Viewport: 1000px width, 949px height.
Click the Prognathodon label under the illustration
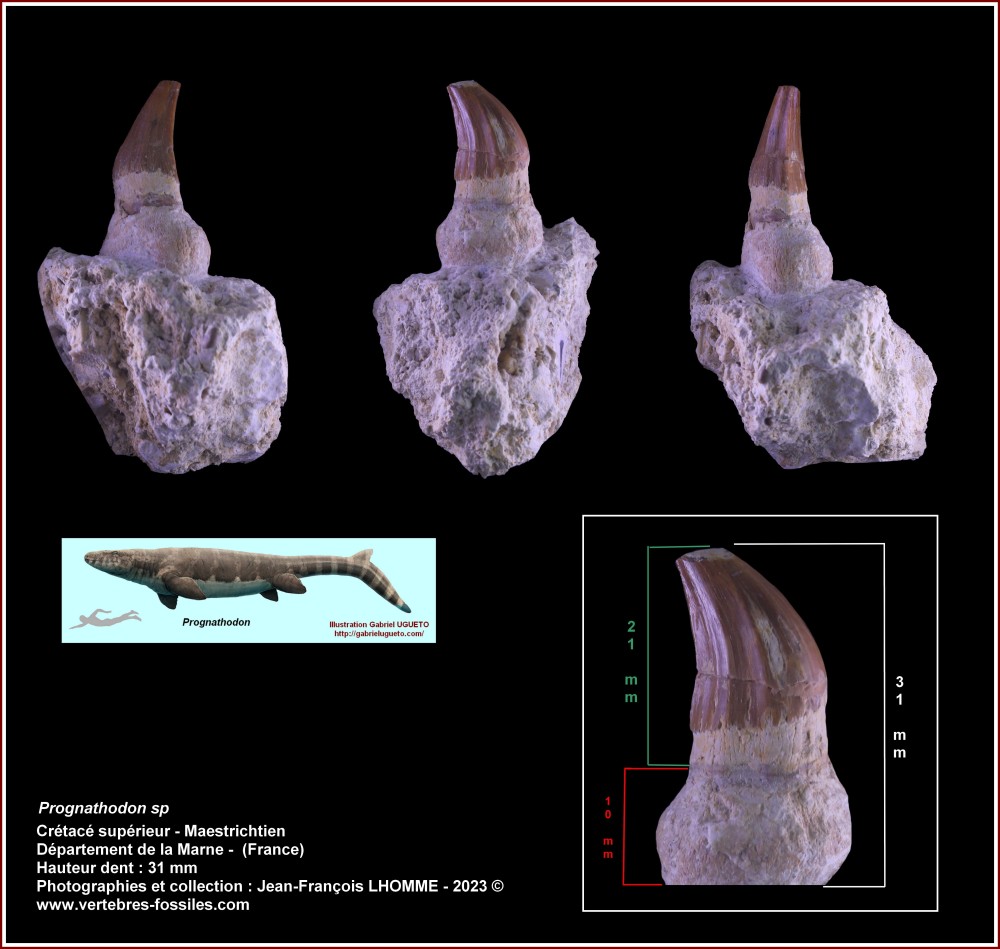coord(216,621)
